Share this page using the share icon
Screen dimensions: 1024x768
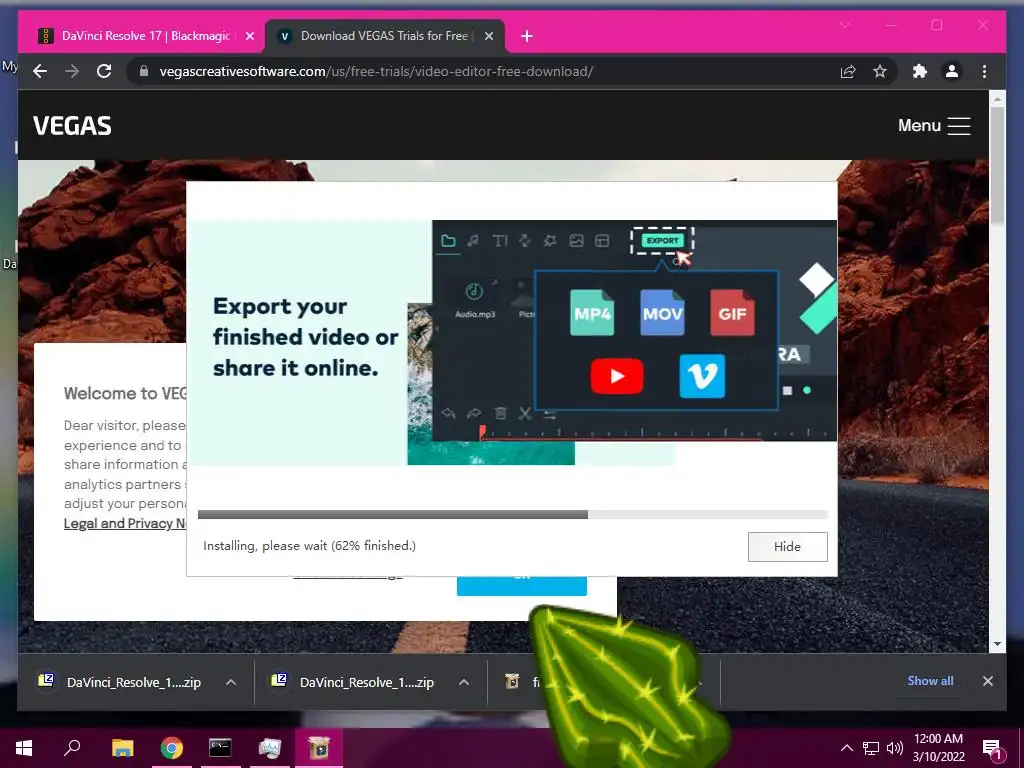pyautogui.click(x=848, y=71)
